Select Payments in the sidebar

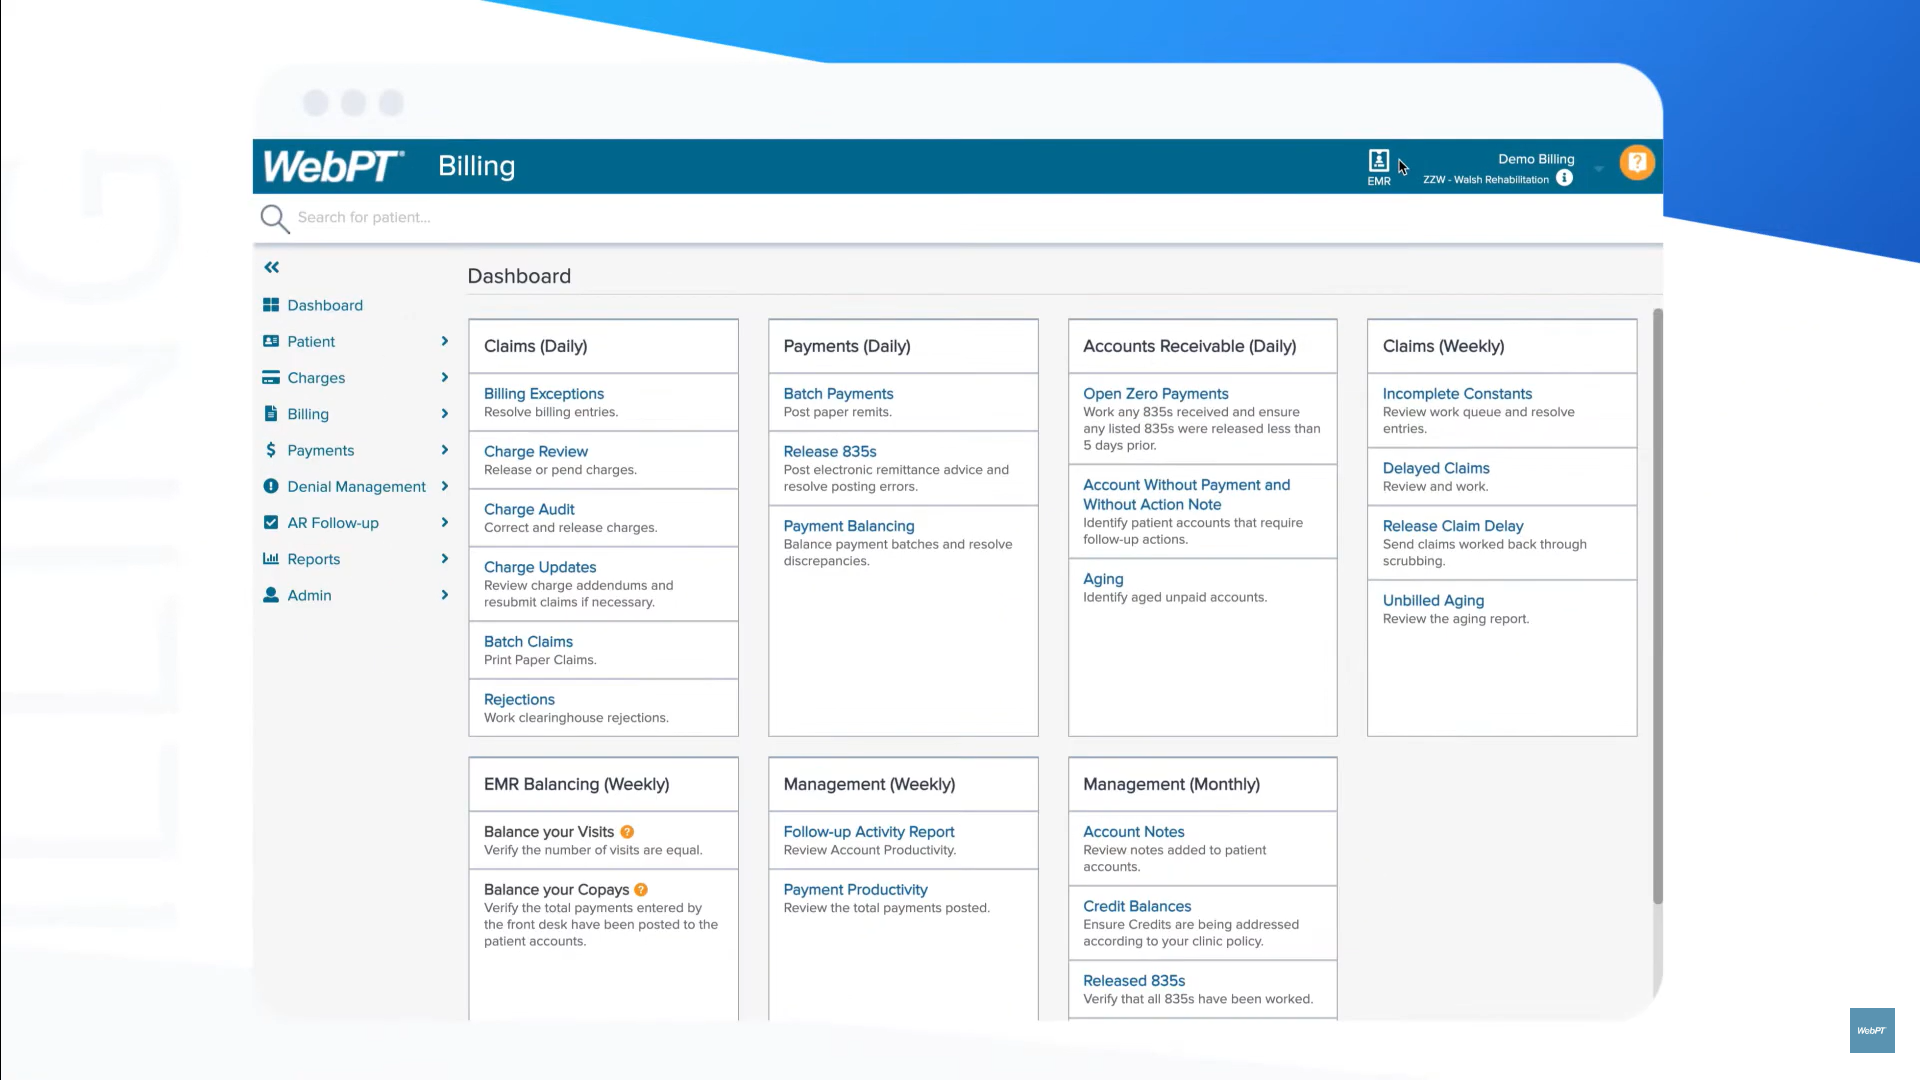pyautogui.click(x=320, y=450)
